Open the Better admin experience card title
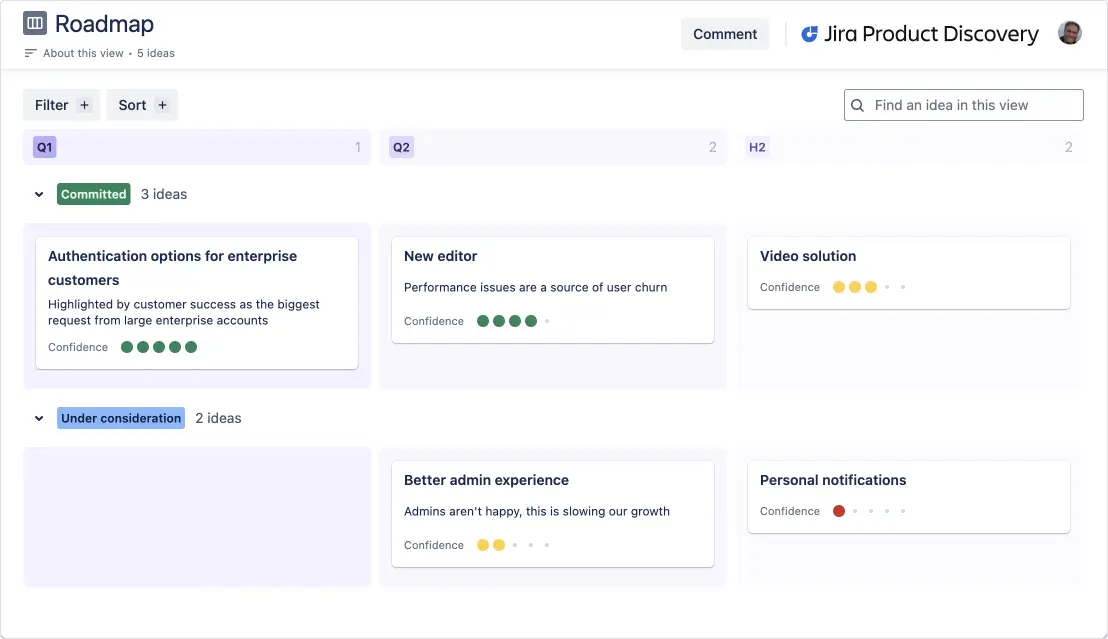 pyautogui.click(x=486, y=480)
